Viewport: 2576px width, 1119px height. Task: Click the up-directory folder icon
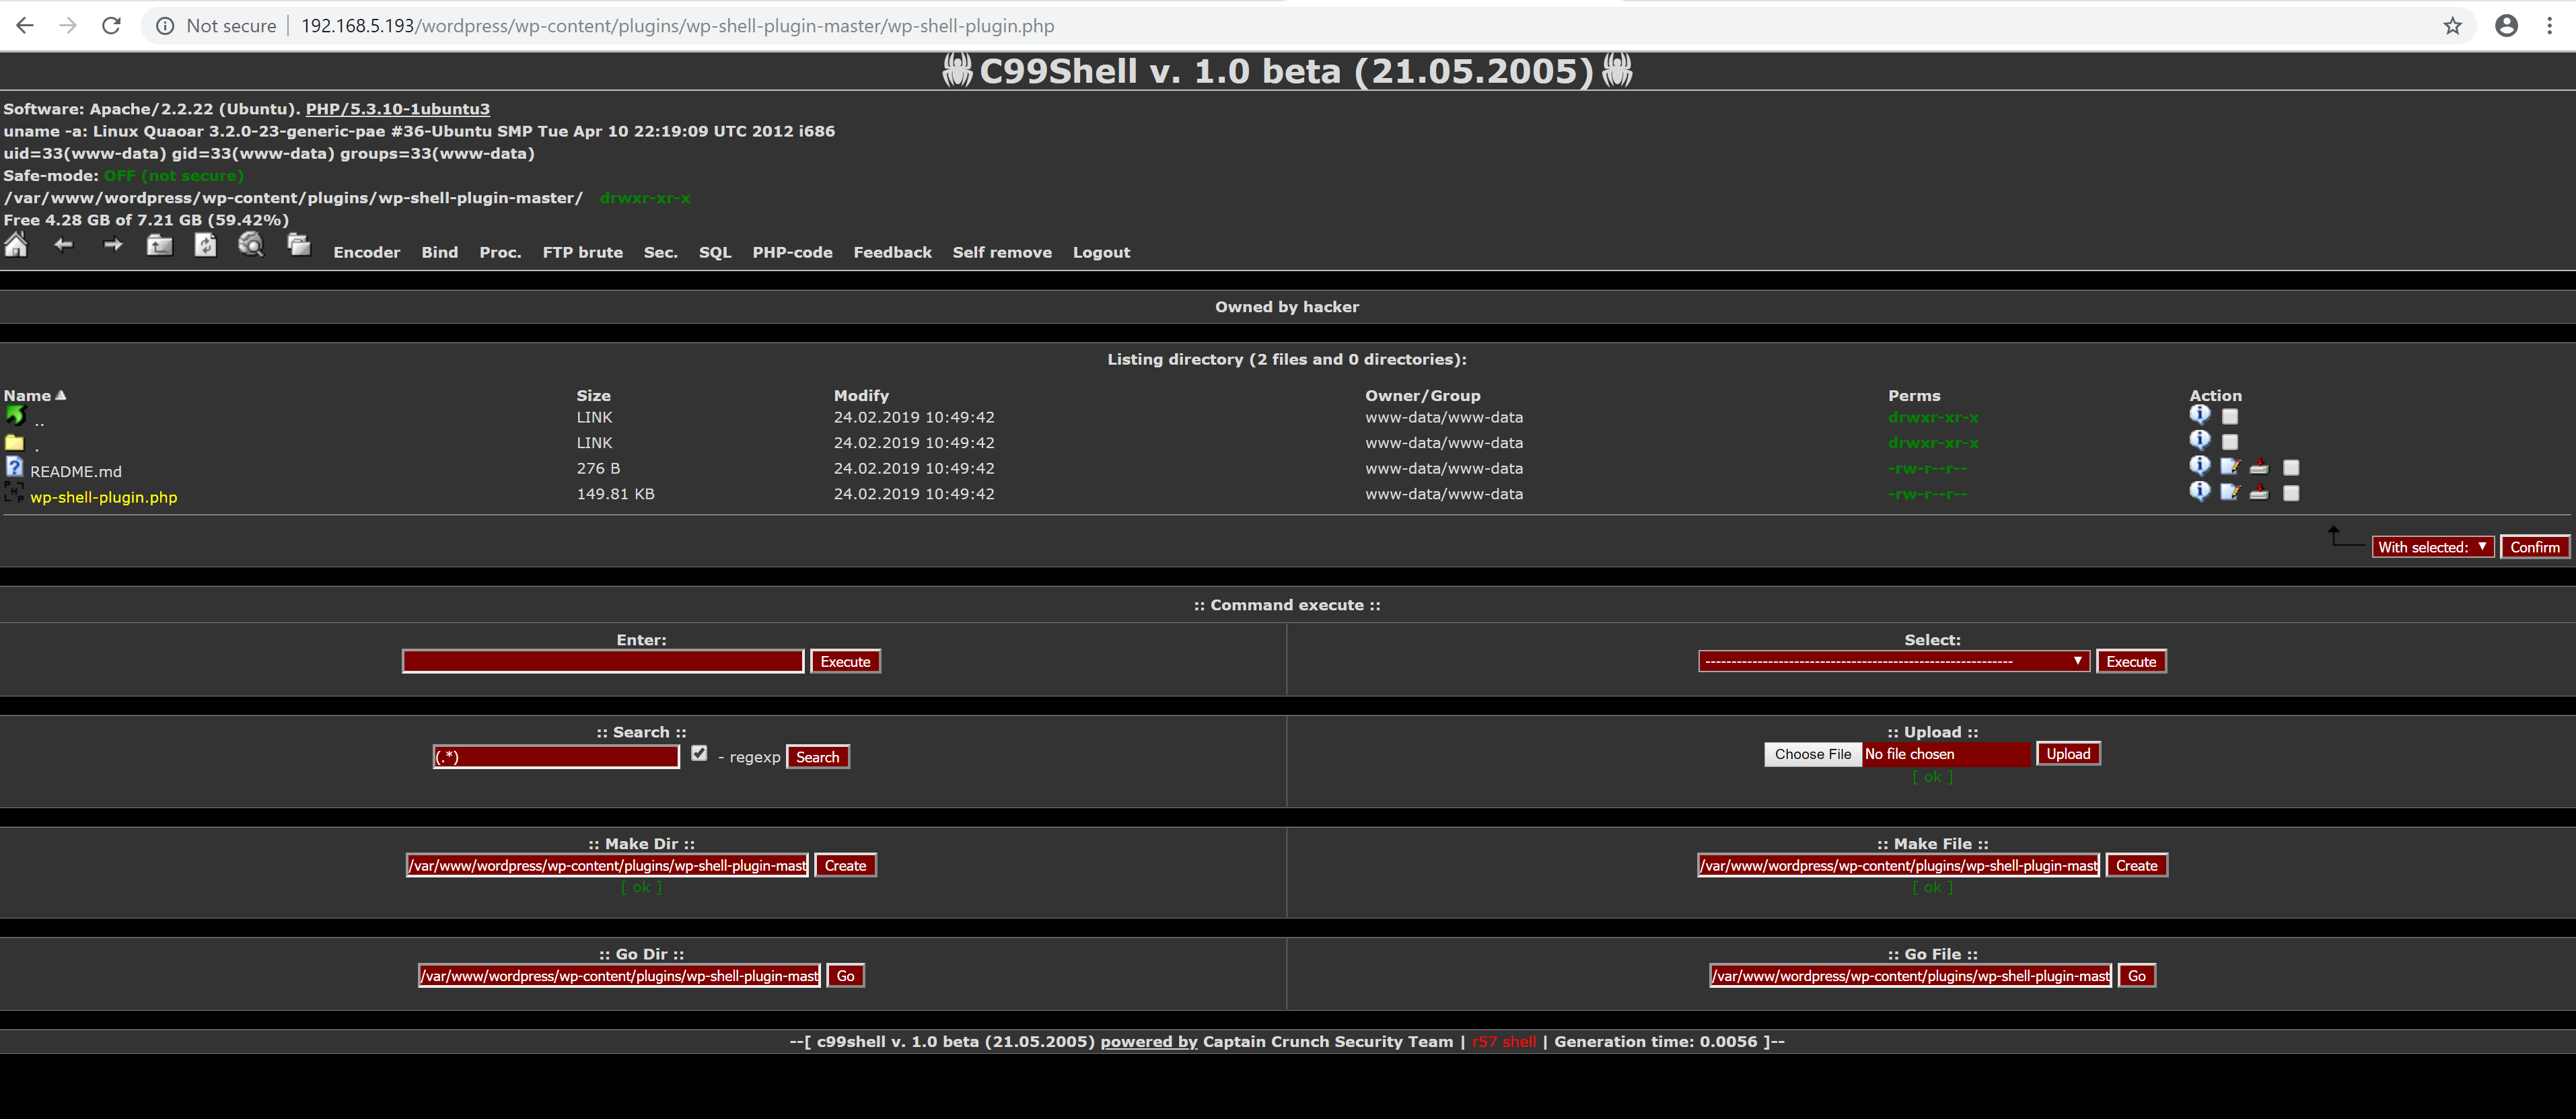tap(160, 245)
